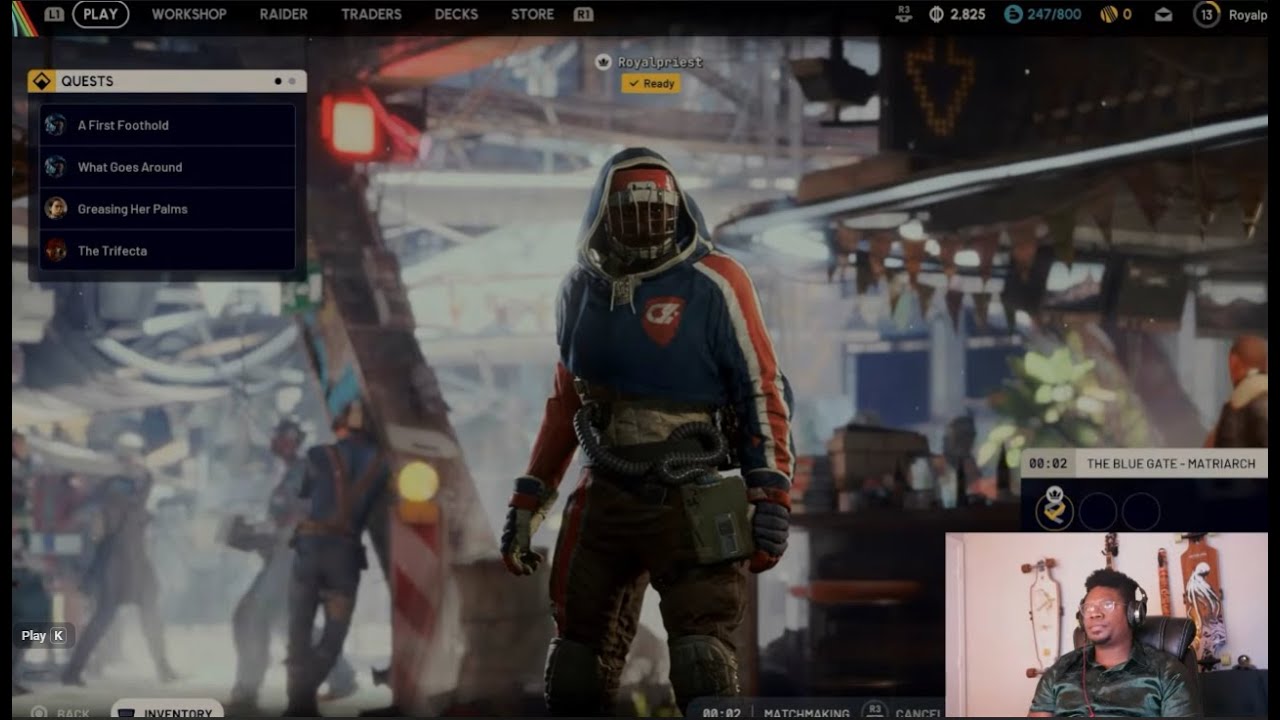Screen dimensions: 1280x720
Task: Open the Greasing Her Palms quest
Action: tap(167, 209)
